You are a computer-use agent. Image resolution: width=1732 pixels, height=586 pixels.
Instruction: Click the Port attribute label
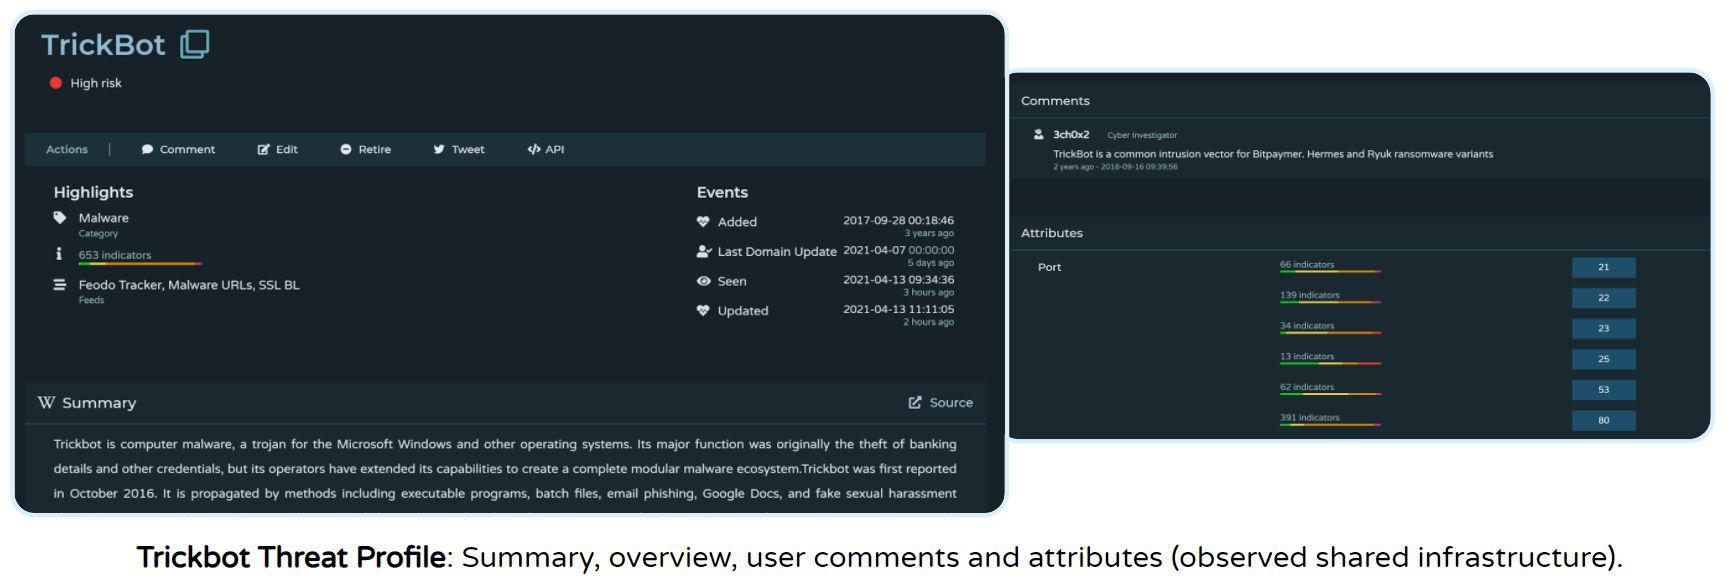(x=1049, y=267)
